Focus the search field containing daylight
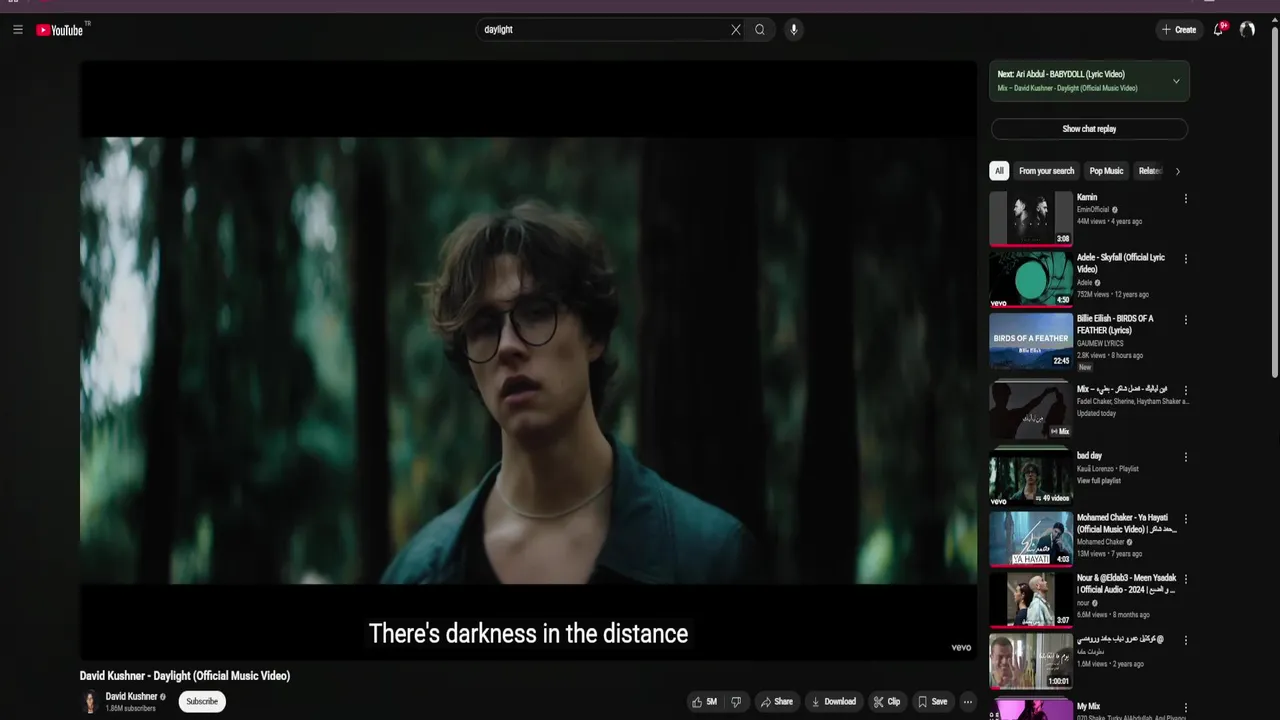The height and width of the screenshot is (720, 1280). (603, 30)
